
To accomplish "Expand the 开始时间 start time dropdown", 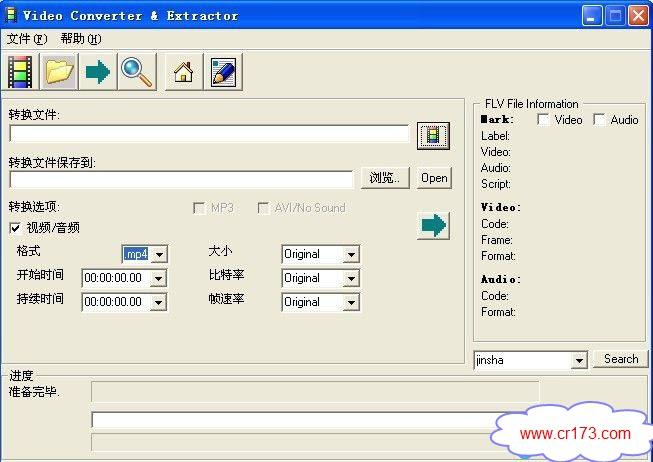I will click(x=158, y=278).
